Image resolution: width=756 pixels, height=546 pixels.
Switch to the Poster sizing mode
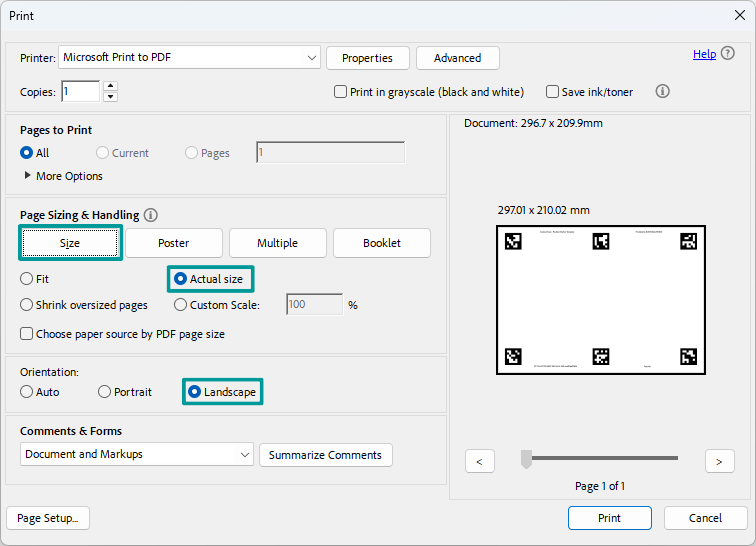point(173,243)
